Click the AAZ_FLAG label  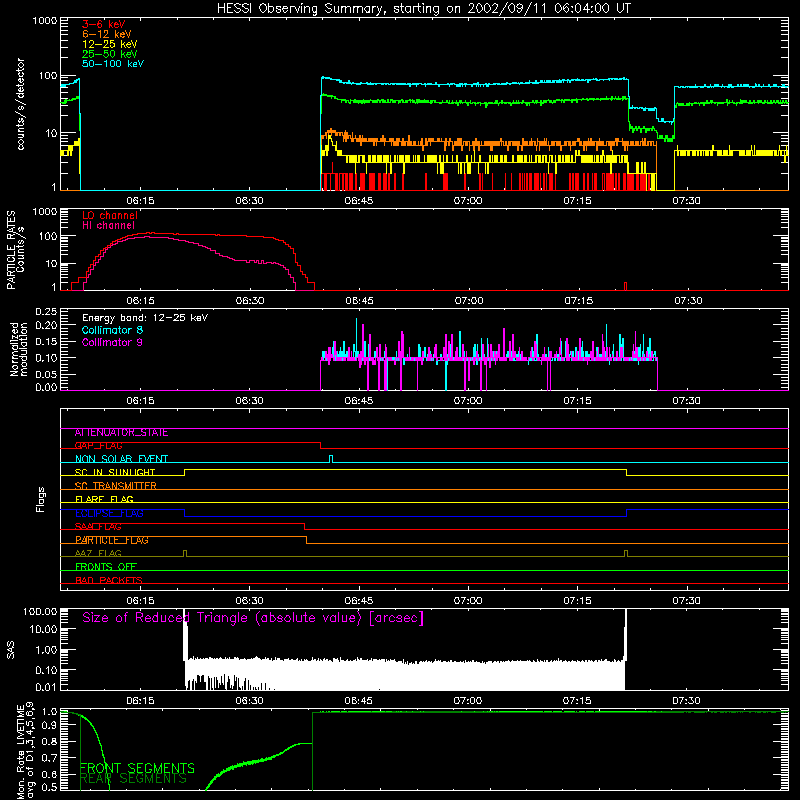(x=98, y=554)
